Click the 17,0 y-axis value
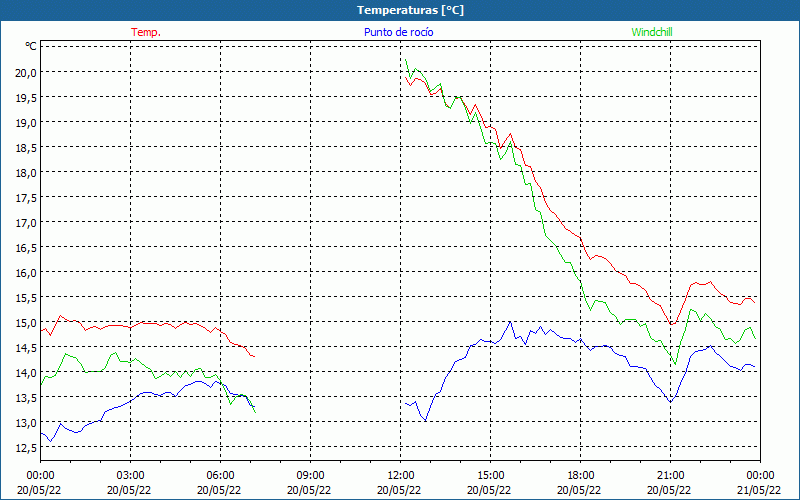This screenshot has height=500, width=800. tap(26, 222)
